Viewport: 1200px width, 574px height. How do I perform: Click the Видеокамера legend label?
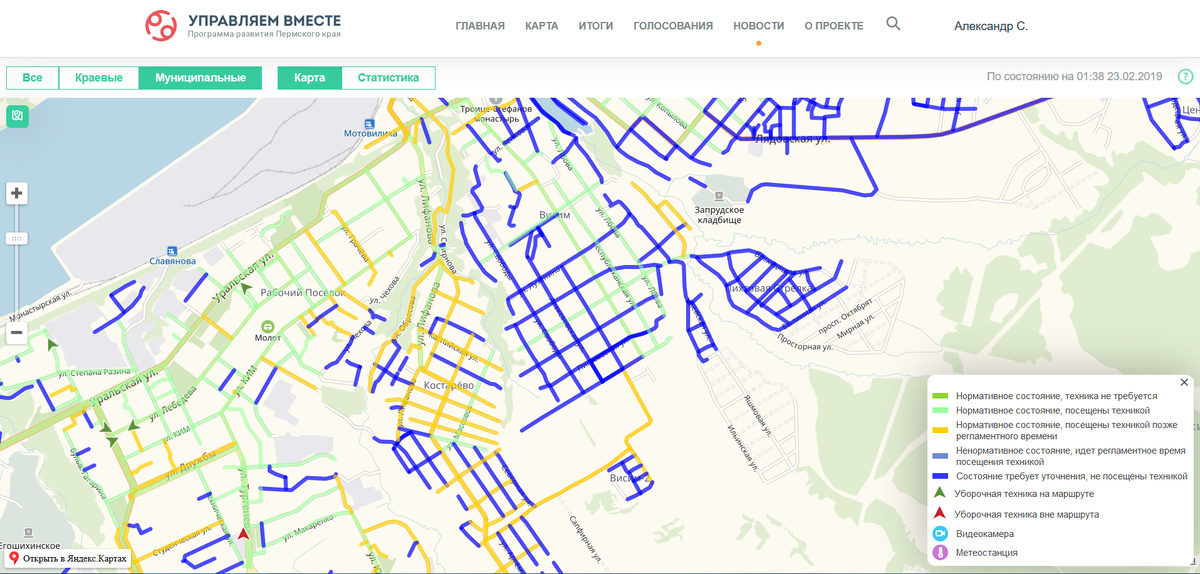click(x=985, y=535)
